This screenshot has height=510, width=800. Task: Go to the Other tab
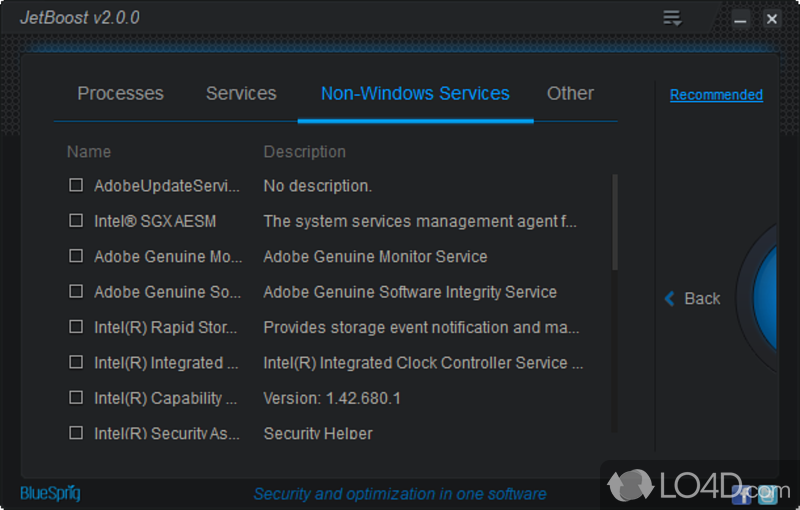click(x=570, y=93)
